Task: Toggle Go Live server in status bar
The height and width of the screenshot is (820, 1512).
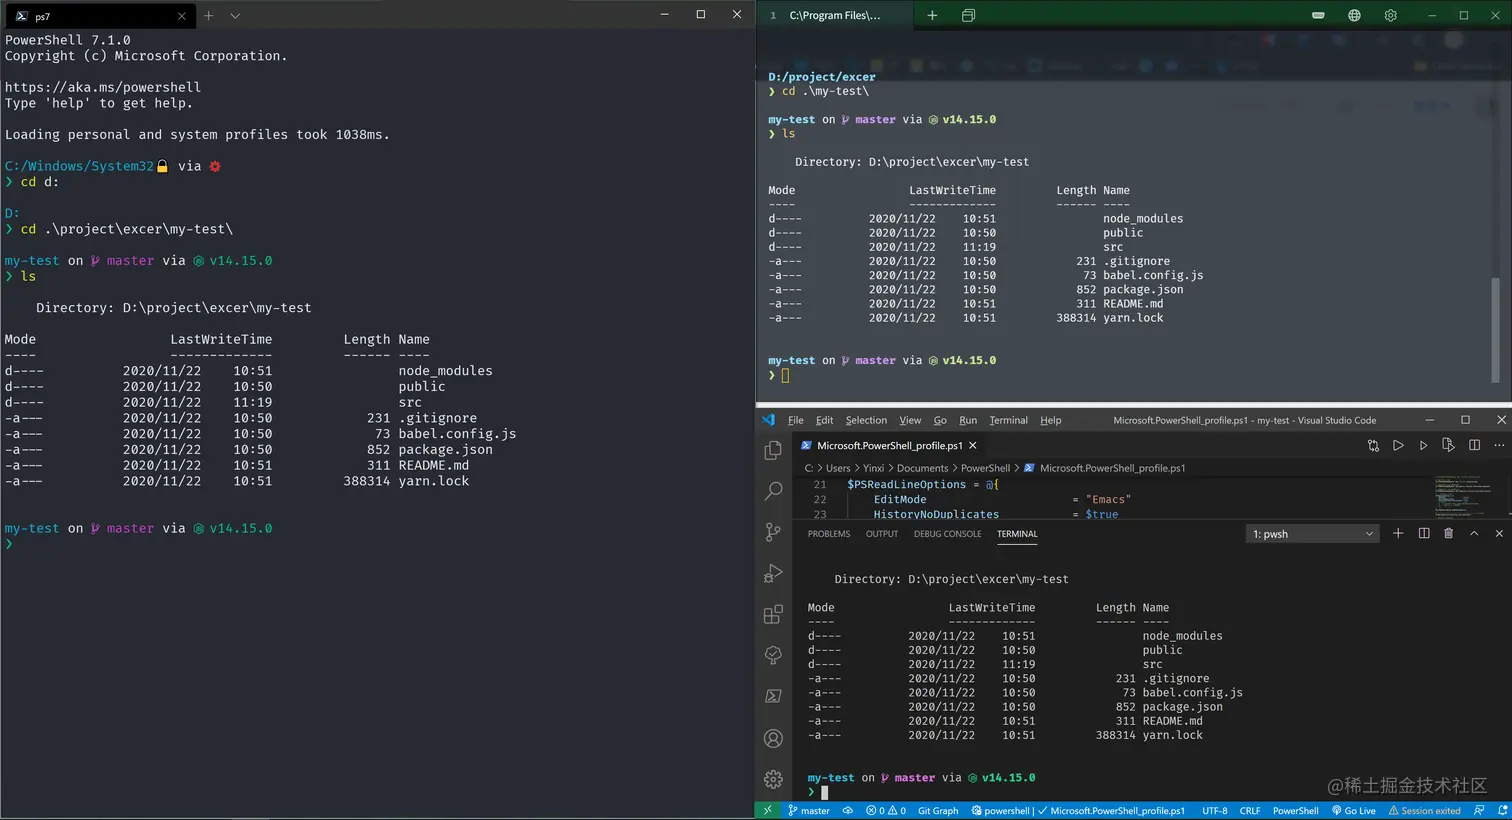Action: (x=1354, y=811)
